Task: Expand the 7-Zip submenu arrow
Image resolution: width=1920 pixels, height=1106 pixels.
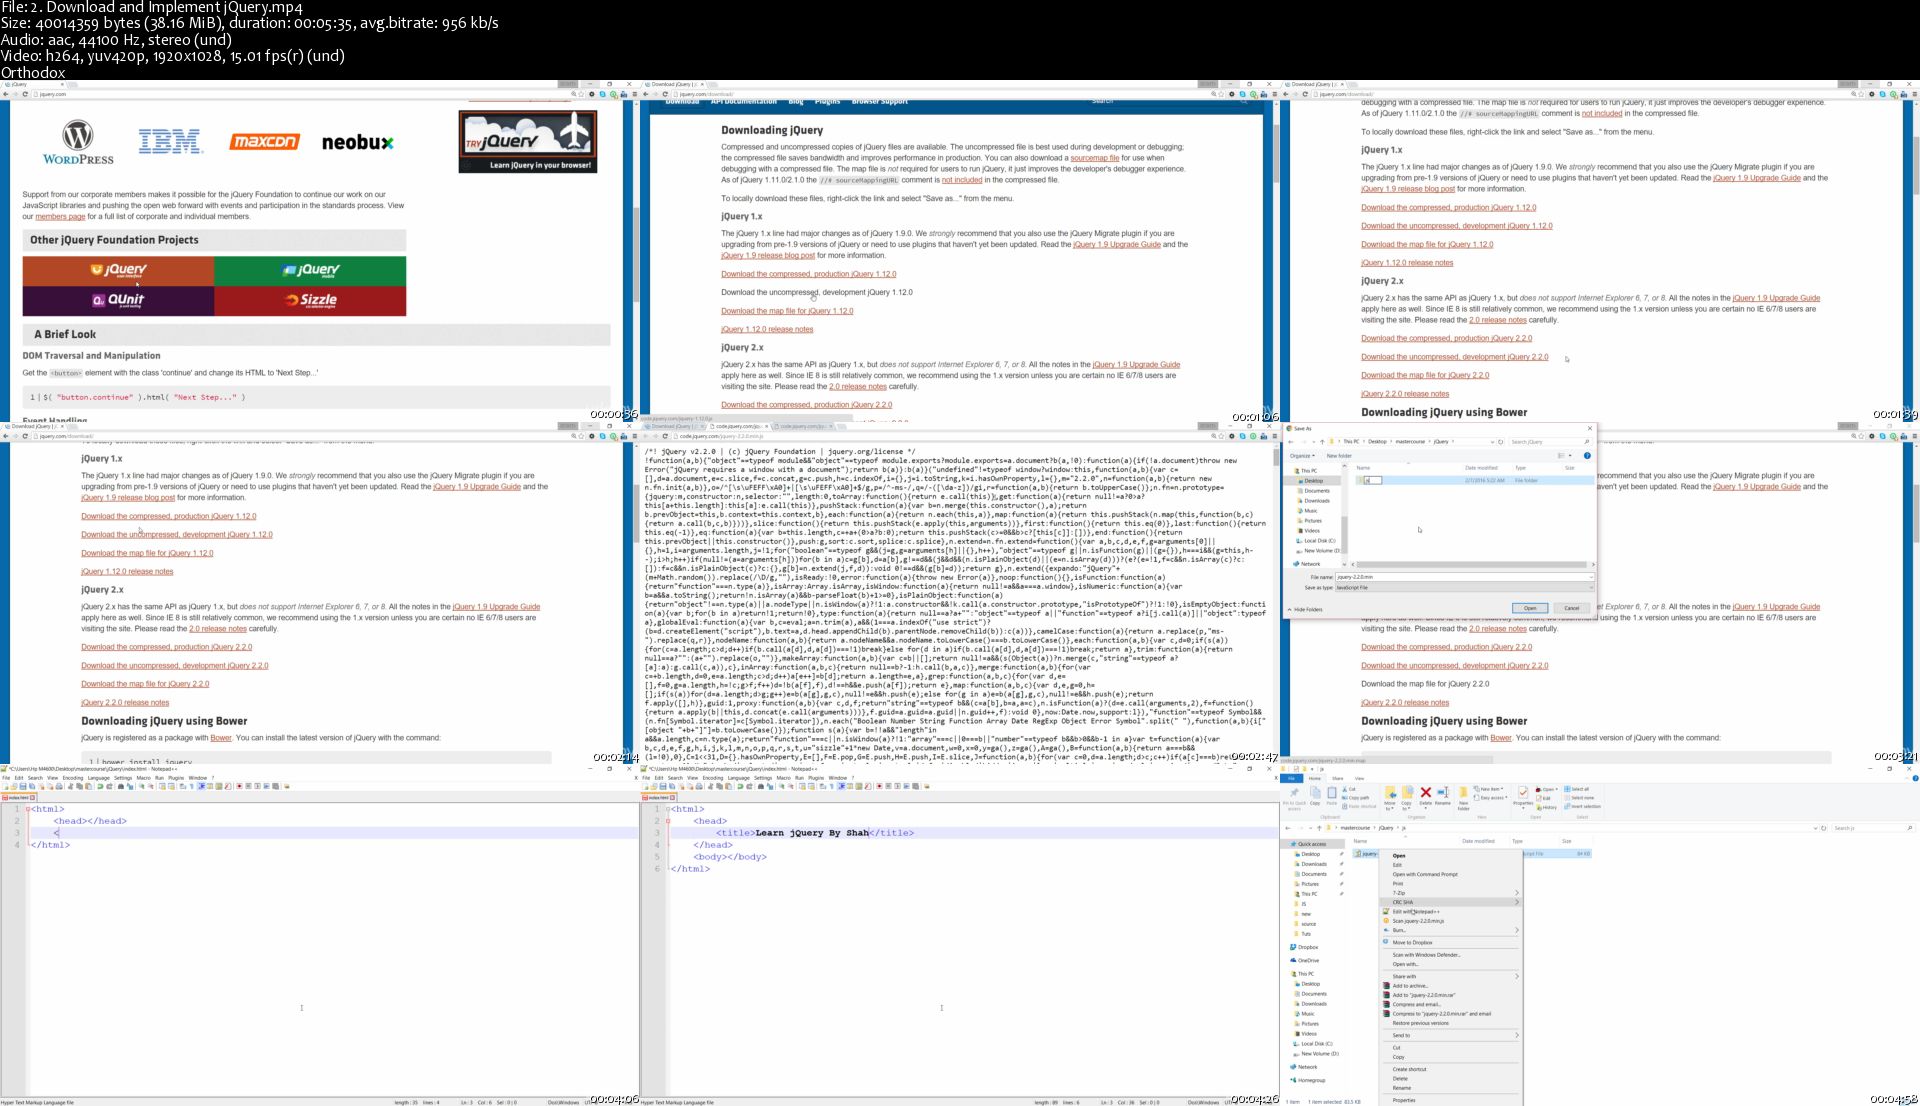Action: (x=1516, y=893)
